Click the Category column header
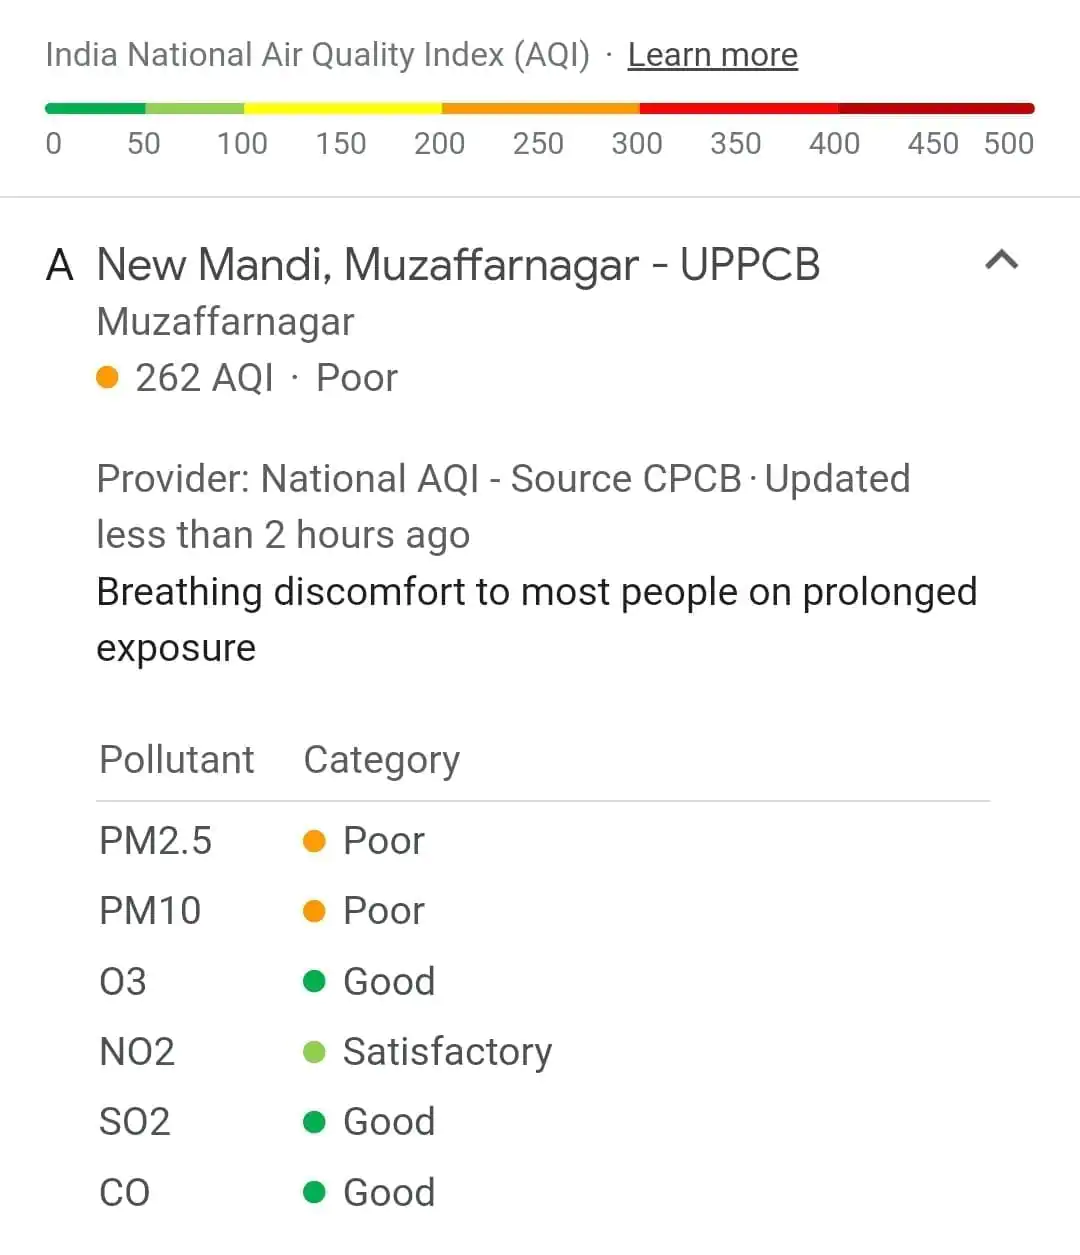The width and height of the screenshot is (1080, 1255). [x=381, y=760]
